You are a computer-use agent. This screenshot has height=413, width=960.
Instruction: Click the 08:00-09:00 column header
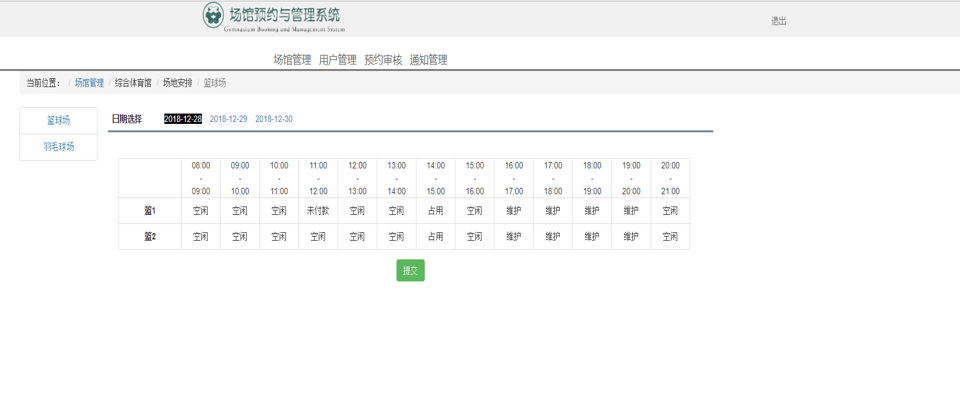(x=201, y=178)
